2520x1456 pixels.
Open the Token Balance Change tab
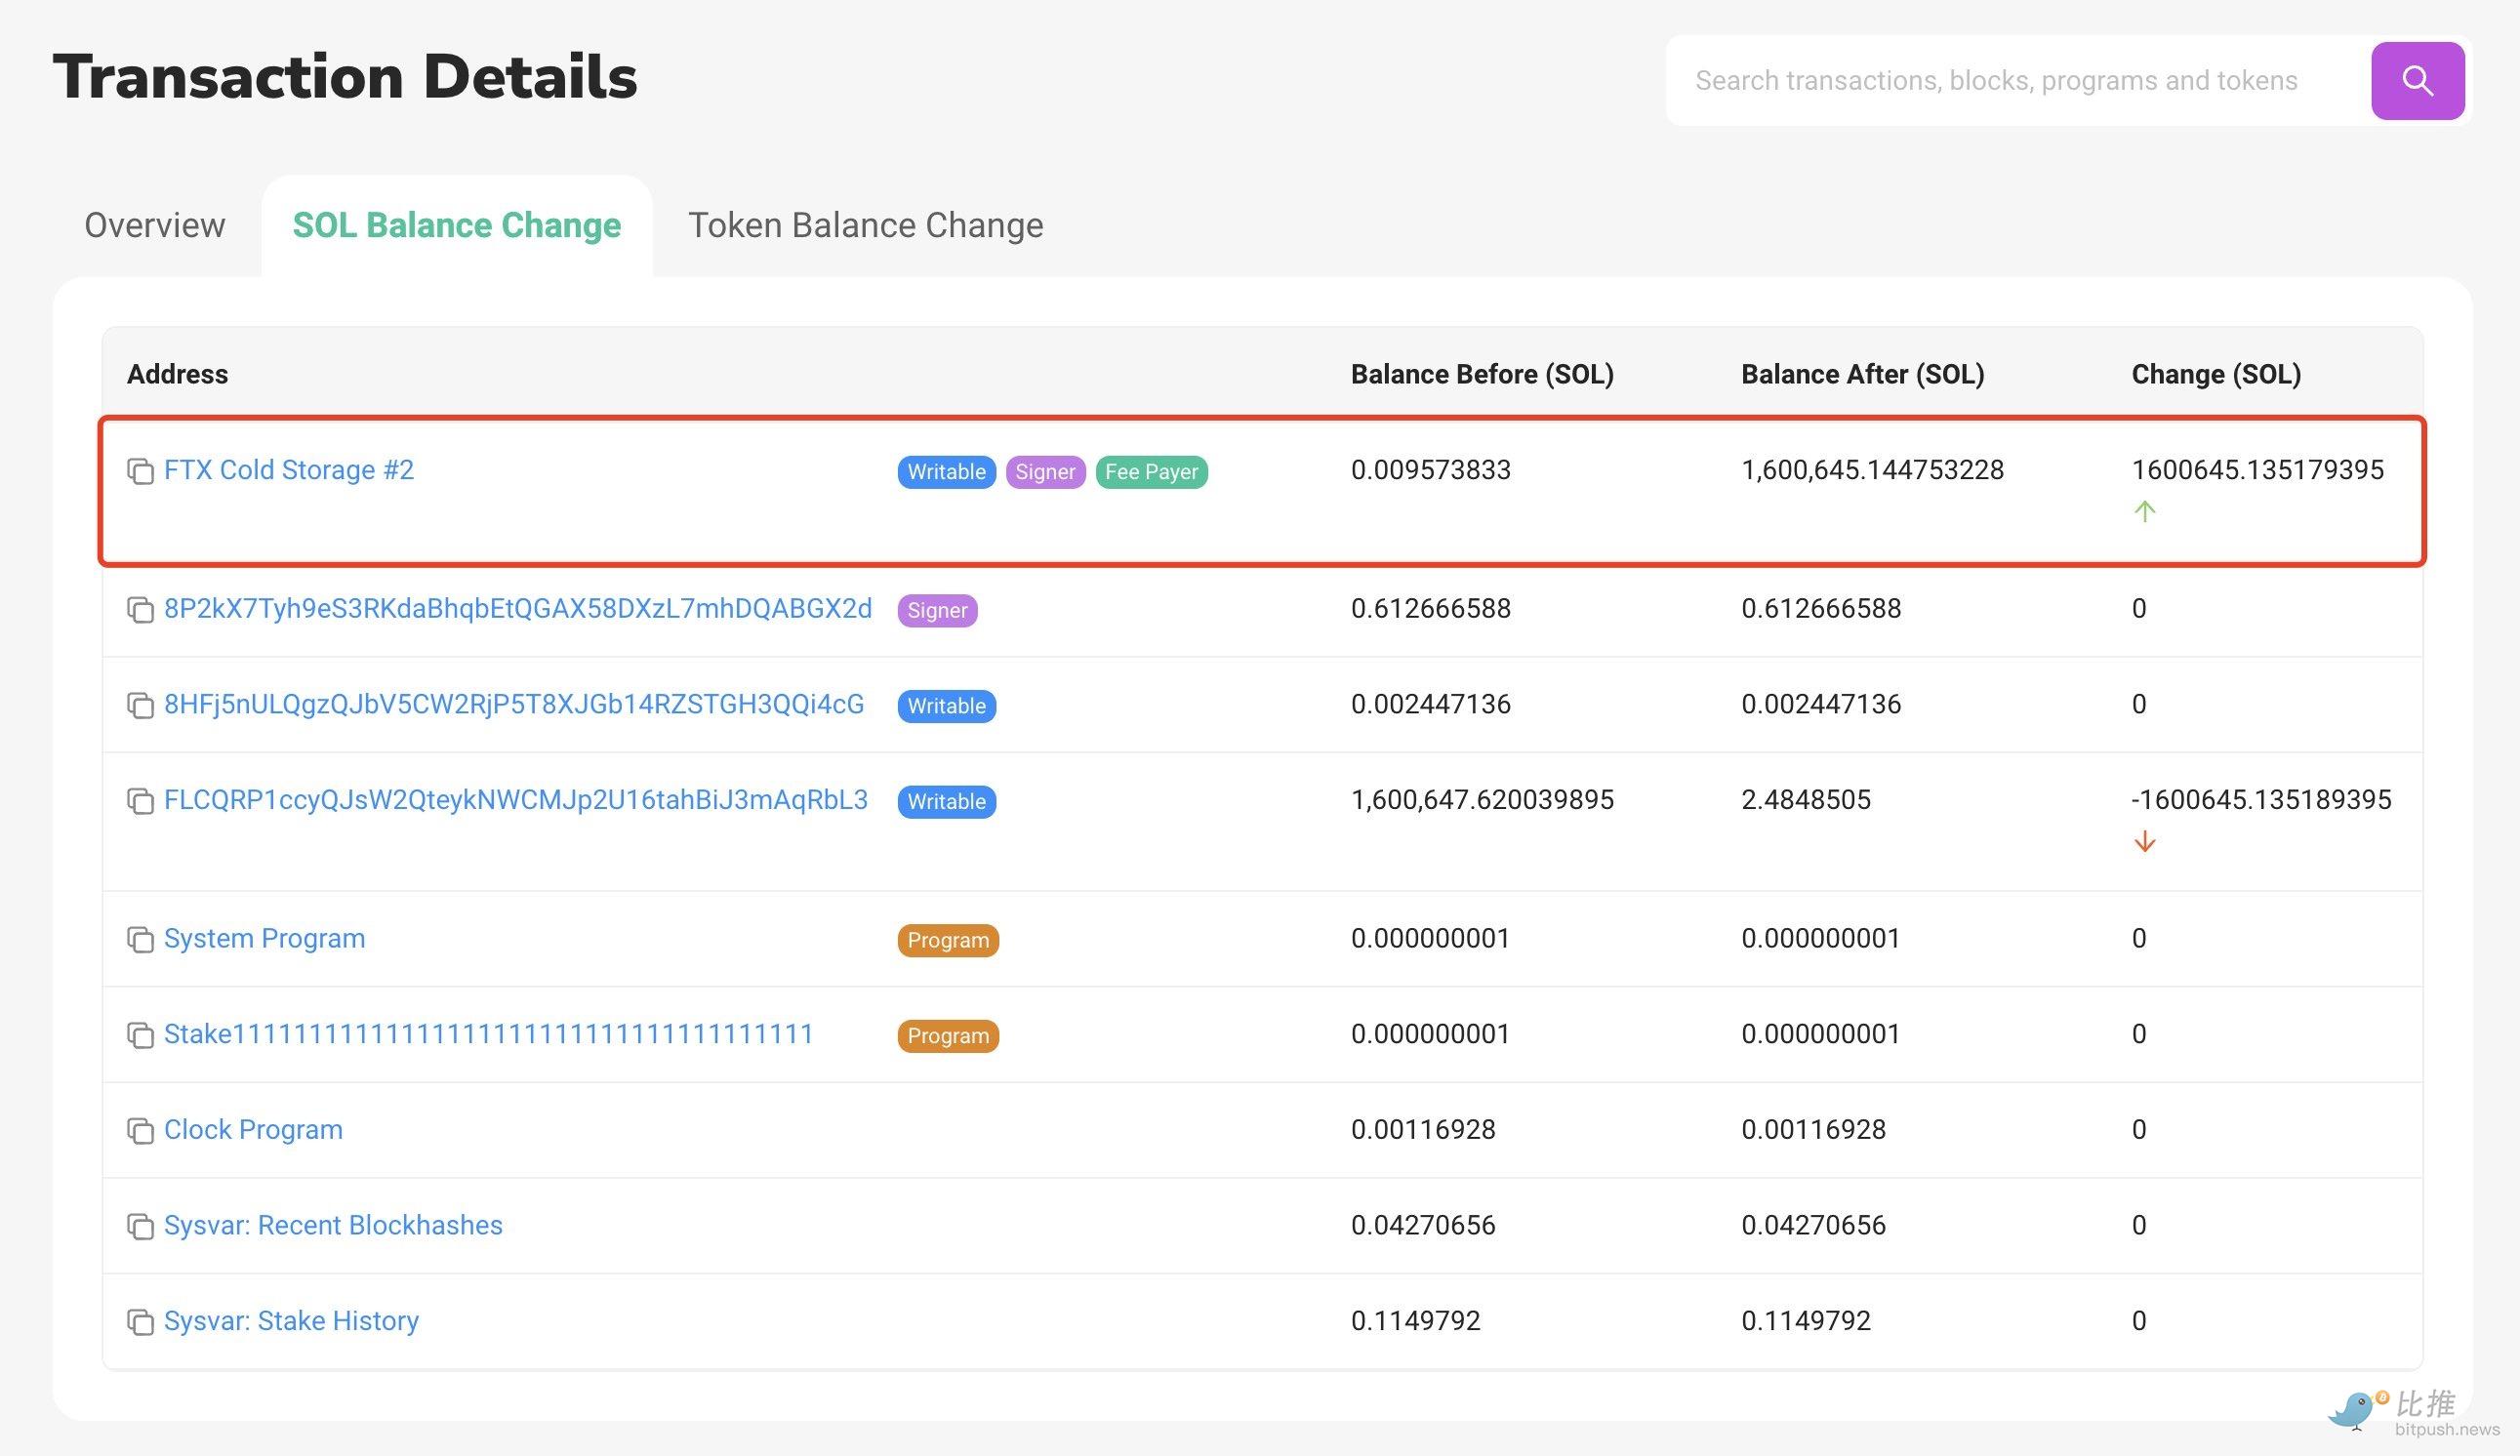865,225
